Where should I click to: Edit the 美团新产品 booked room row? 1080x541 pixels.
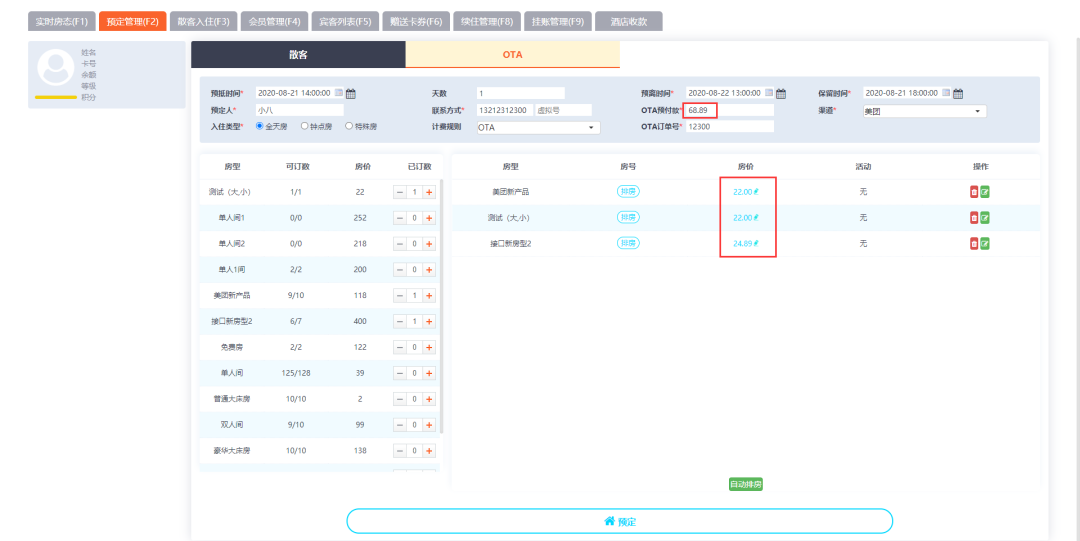click(985, 192)
